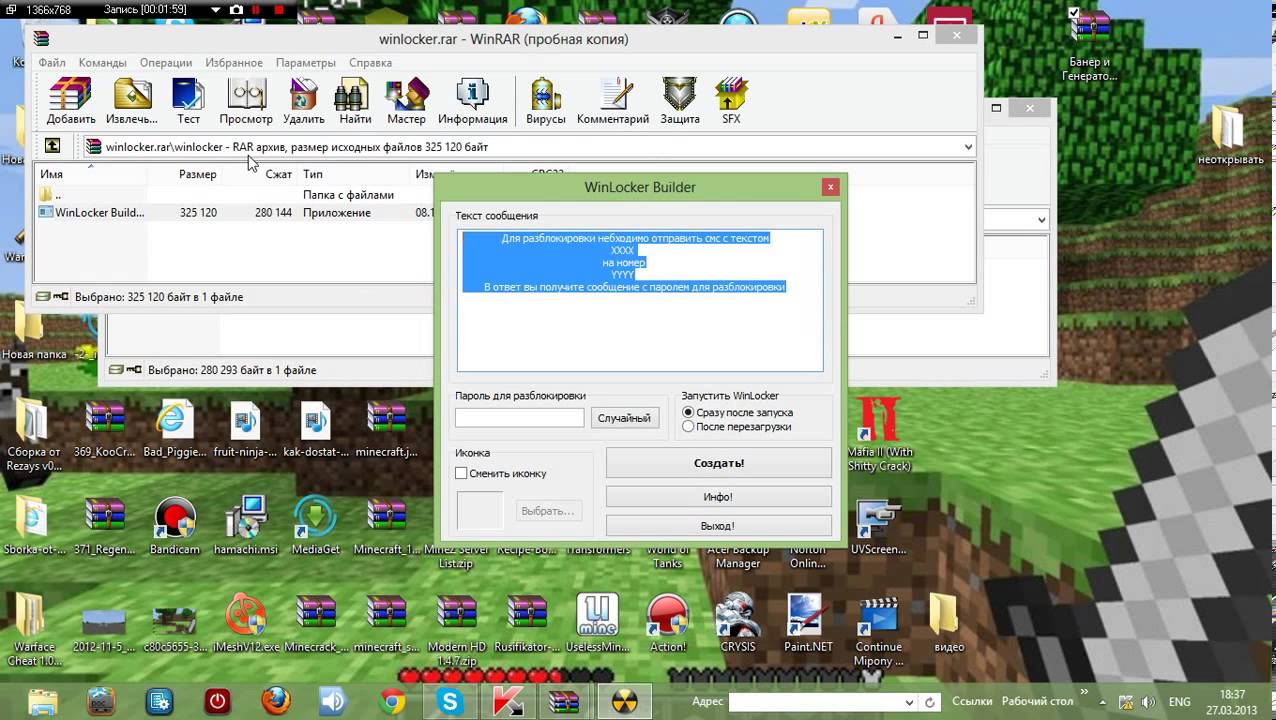Click the Случайный password button
1276x720 pixels.
click(x=624, y=418)
